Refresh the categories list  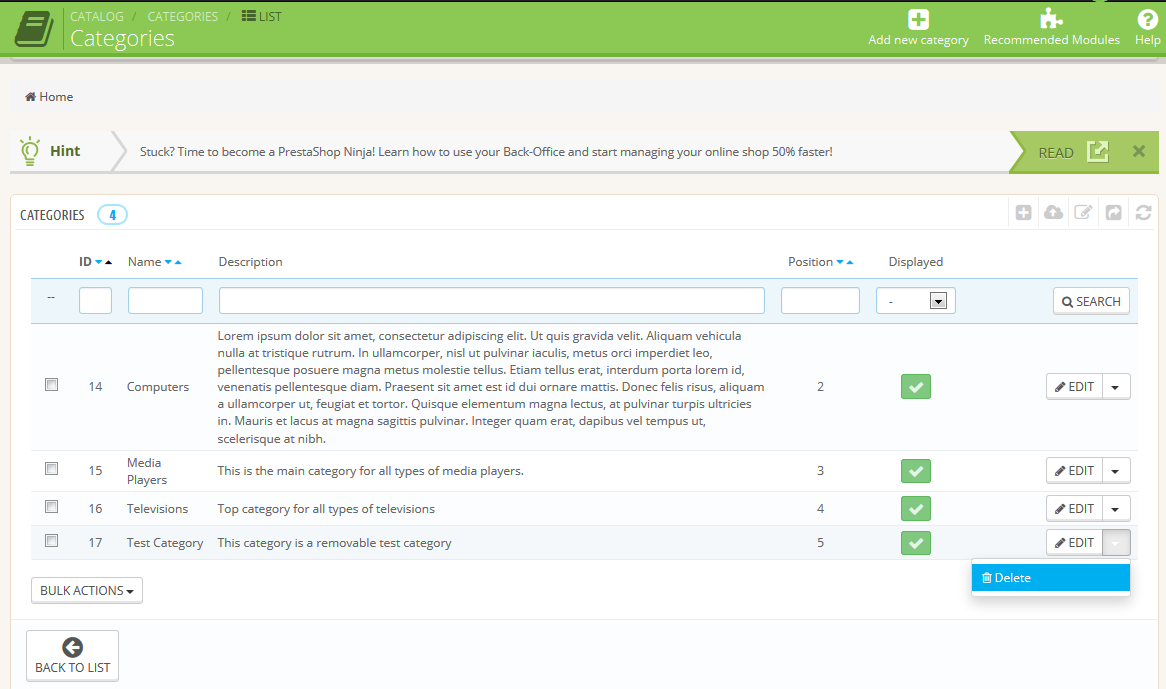[1143, 212]
